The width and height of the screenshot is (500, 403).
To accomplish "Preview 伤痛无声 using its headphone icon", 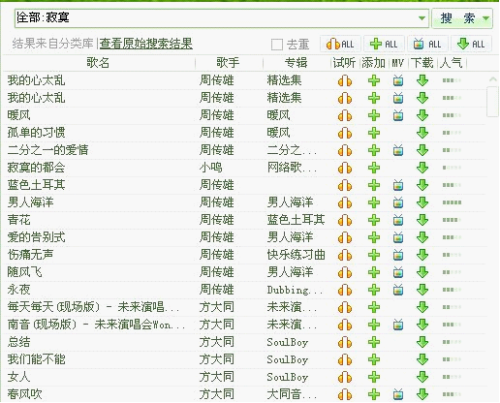I will click(345, 255).
